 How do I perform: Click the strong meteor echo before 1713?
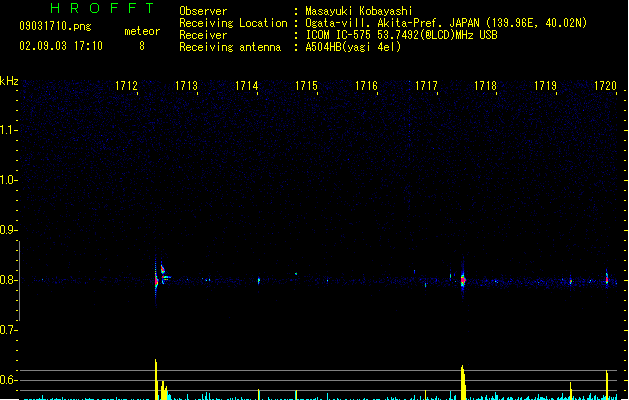tap(156, 280)
